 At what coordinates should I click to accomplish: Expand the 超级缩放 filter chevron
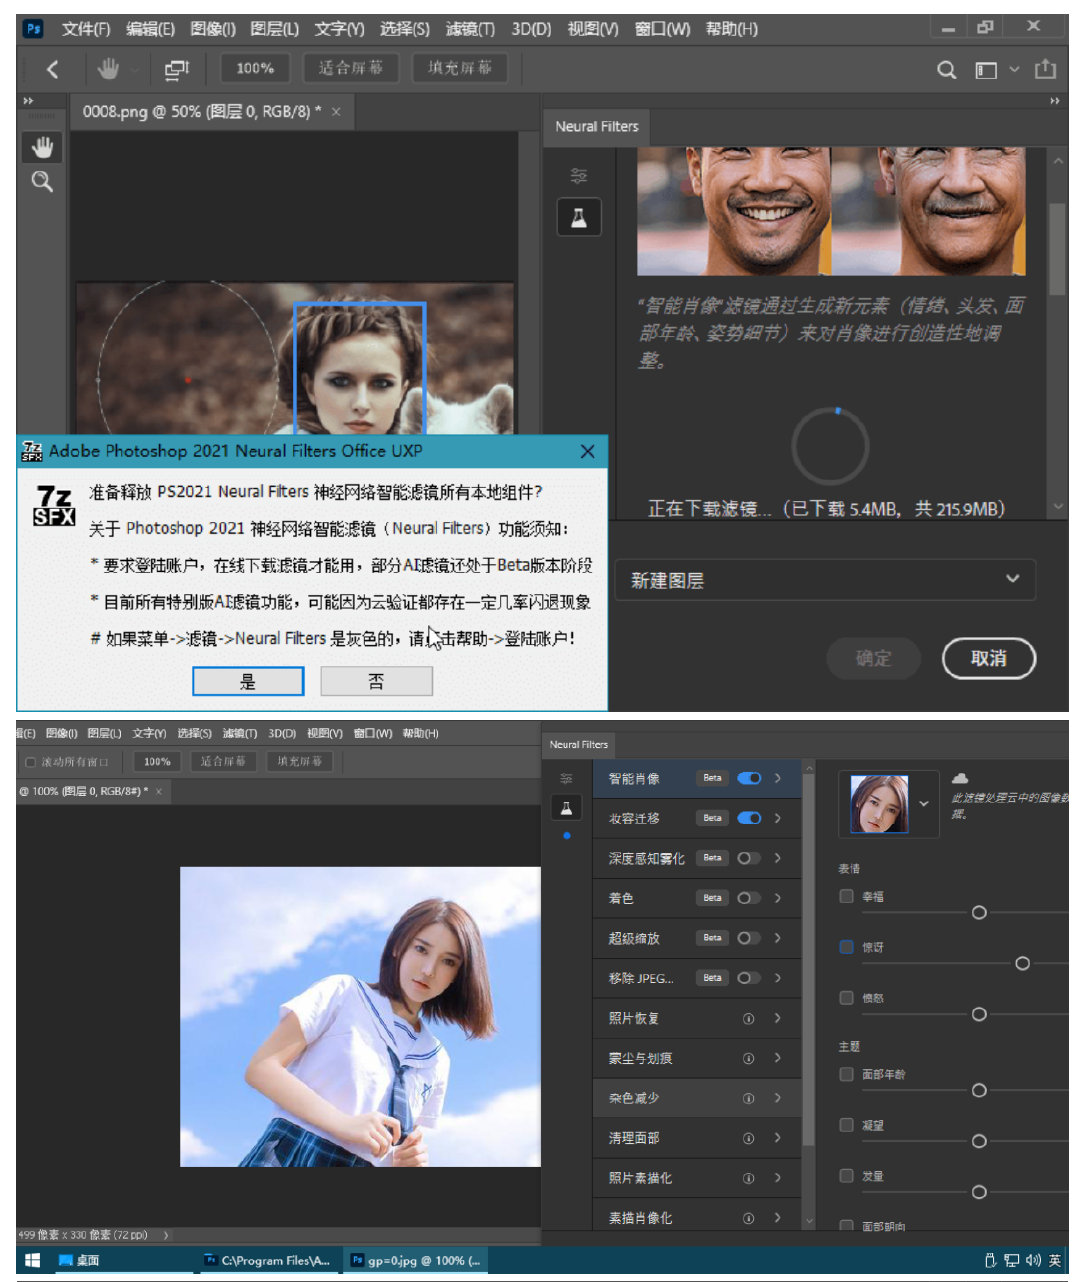point(777,938)
